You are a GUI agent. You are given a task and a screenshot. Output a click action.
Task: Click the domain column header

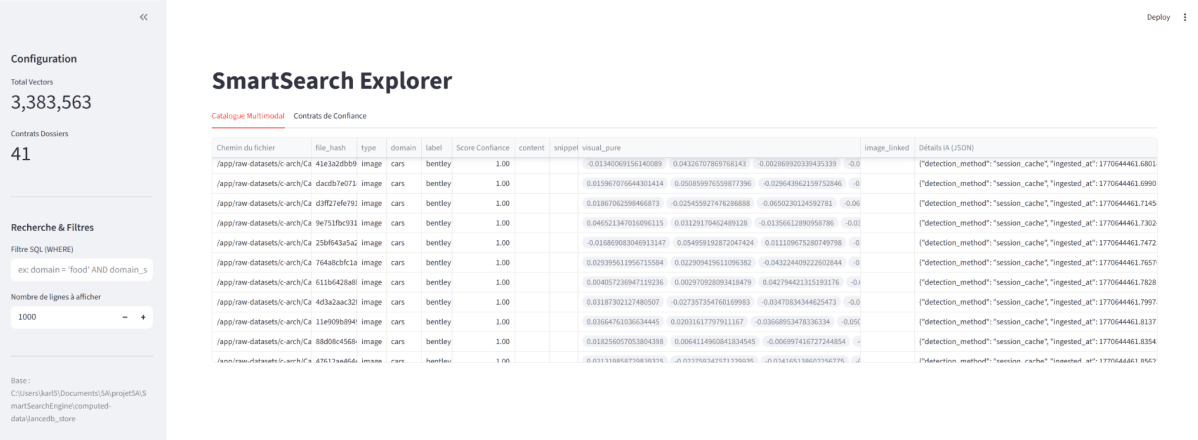point(403,147)
